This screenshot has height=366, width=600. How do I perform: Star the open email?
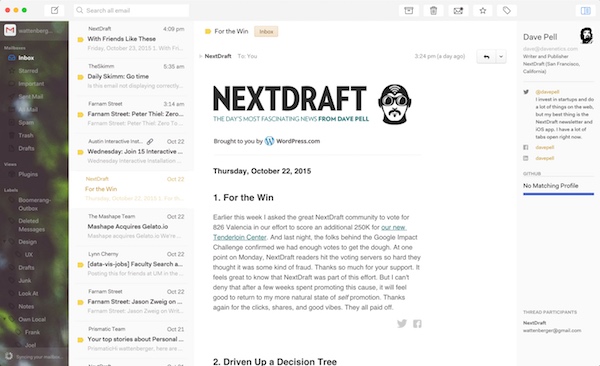pyautogui.click(x=483, y=10)
